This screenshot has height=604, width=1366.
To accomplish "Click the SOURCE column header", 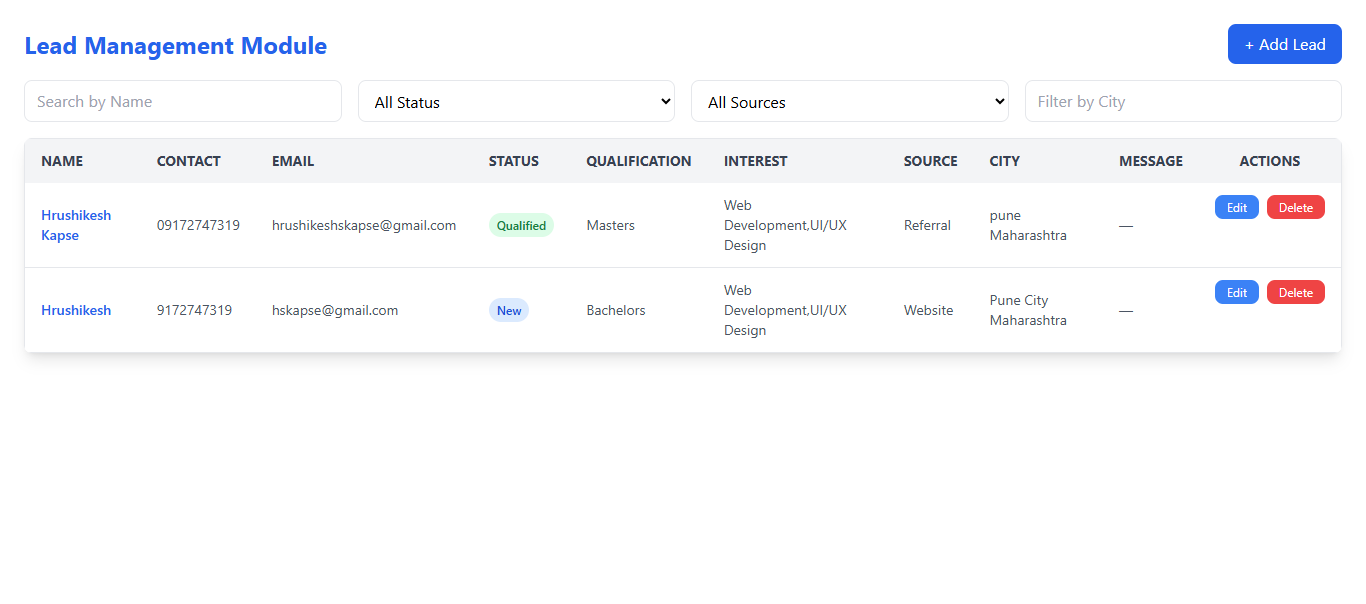I will tap(930, 161).
